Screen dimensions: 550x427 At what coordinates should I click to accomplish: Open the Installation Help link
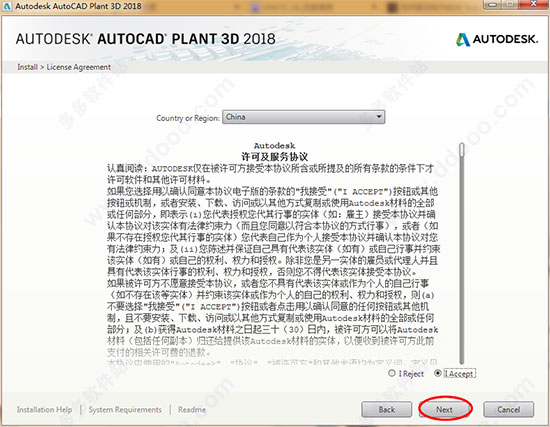point(45,409)
